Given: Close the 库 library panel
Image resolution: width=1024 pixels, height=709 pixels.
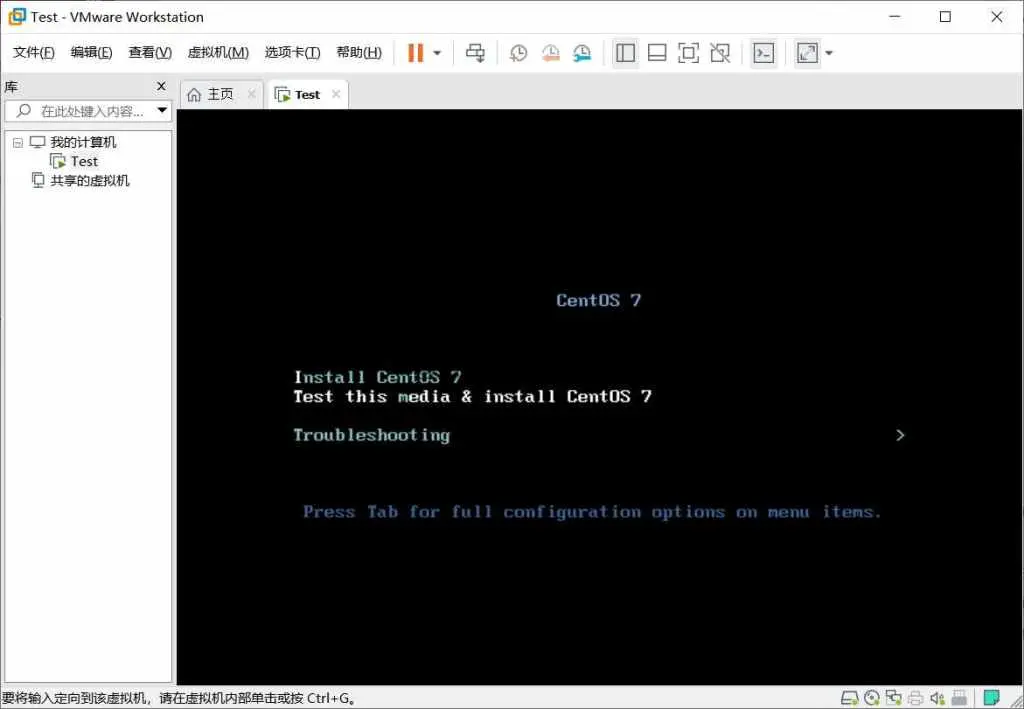Looking at the screenshot, I should 161,86.
